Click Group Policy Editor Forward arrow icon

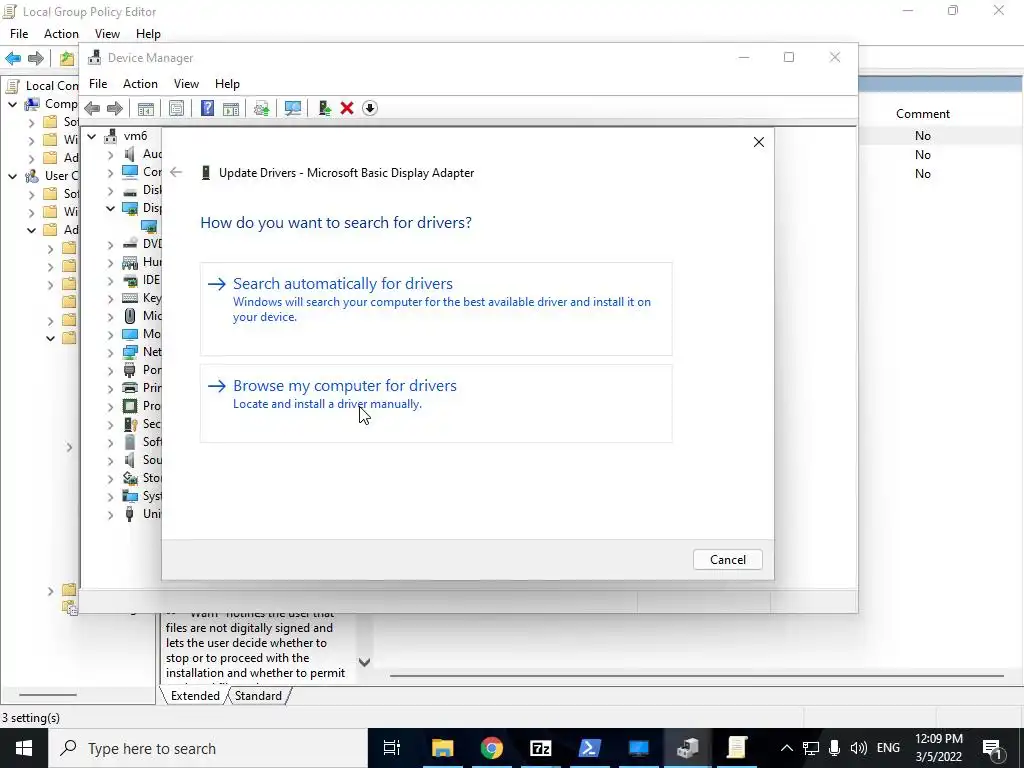point(35,58)
